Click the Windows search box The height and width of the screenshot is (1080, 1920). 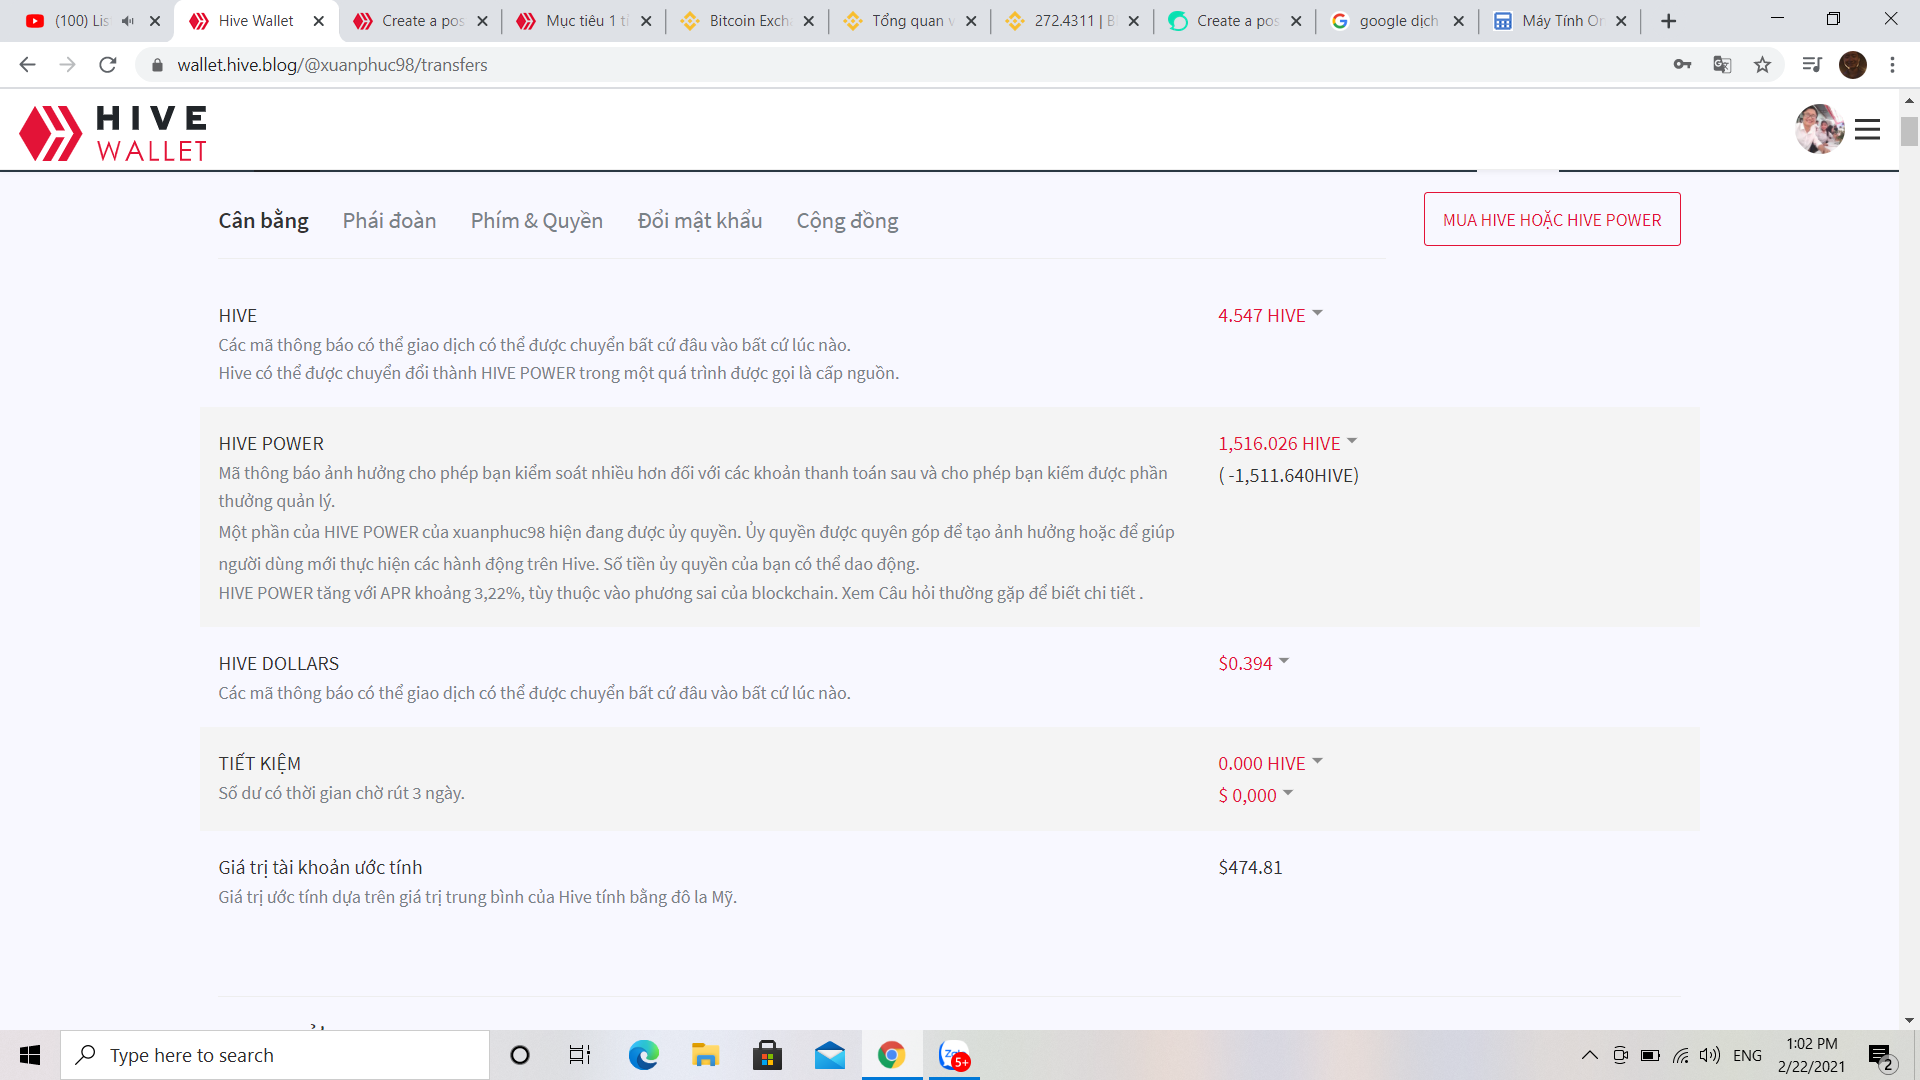(x=275, y=1055)
